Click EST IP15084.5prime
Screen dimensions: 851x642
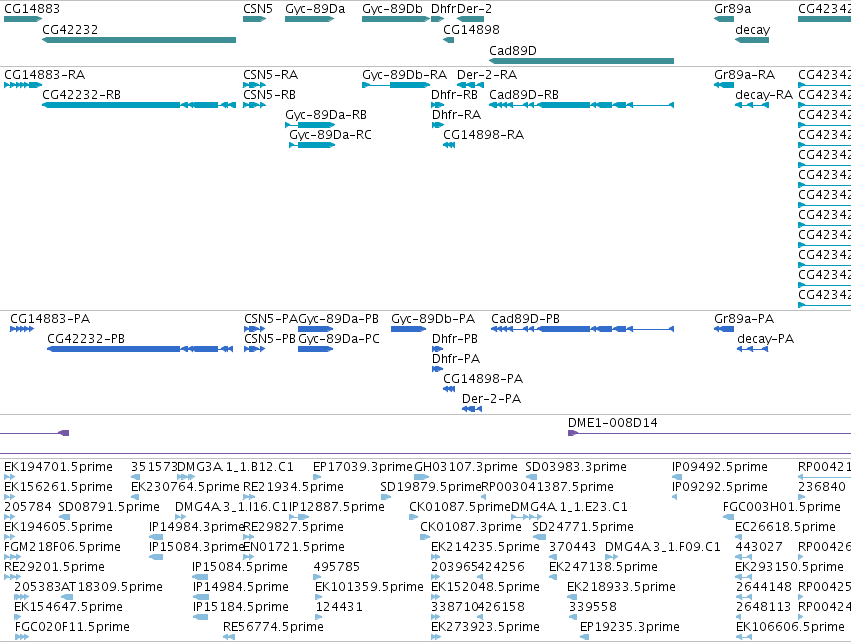240,567
